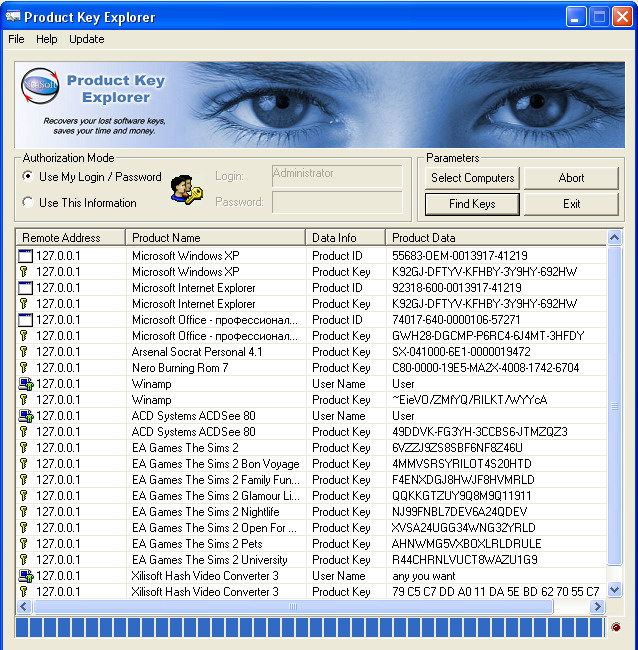This screenshot has height=650, width=638.
Task: Click the user with key authorization icon
Action: pos(184,189)
